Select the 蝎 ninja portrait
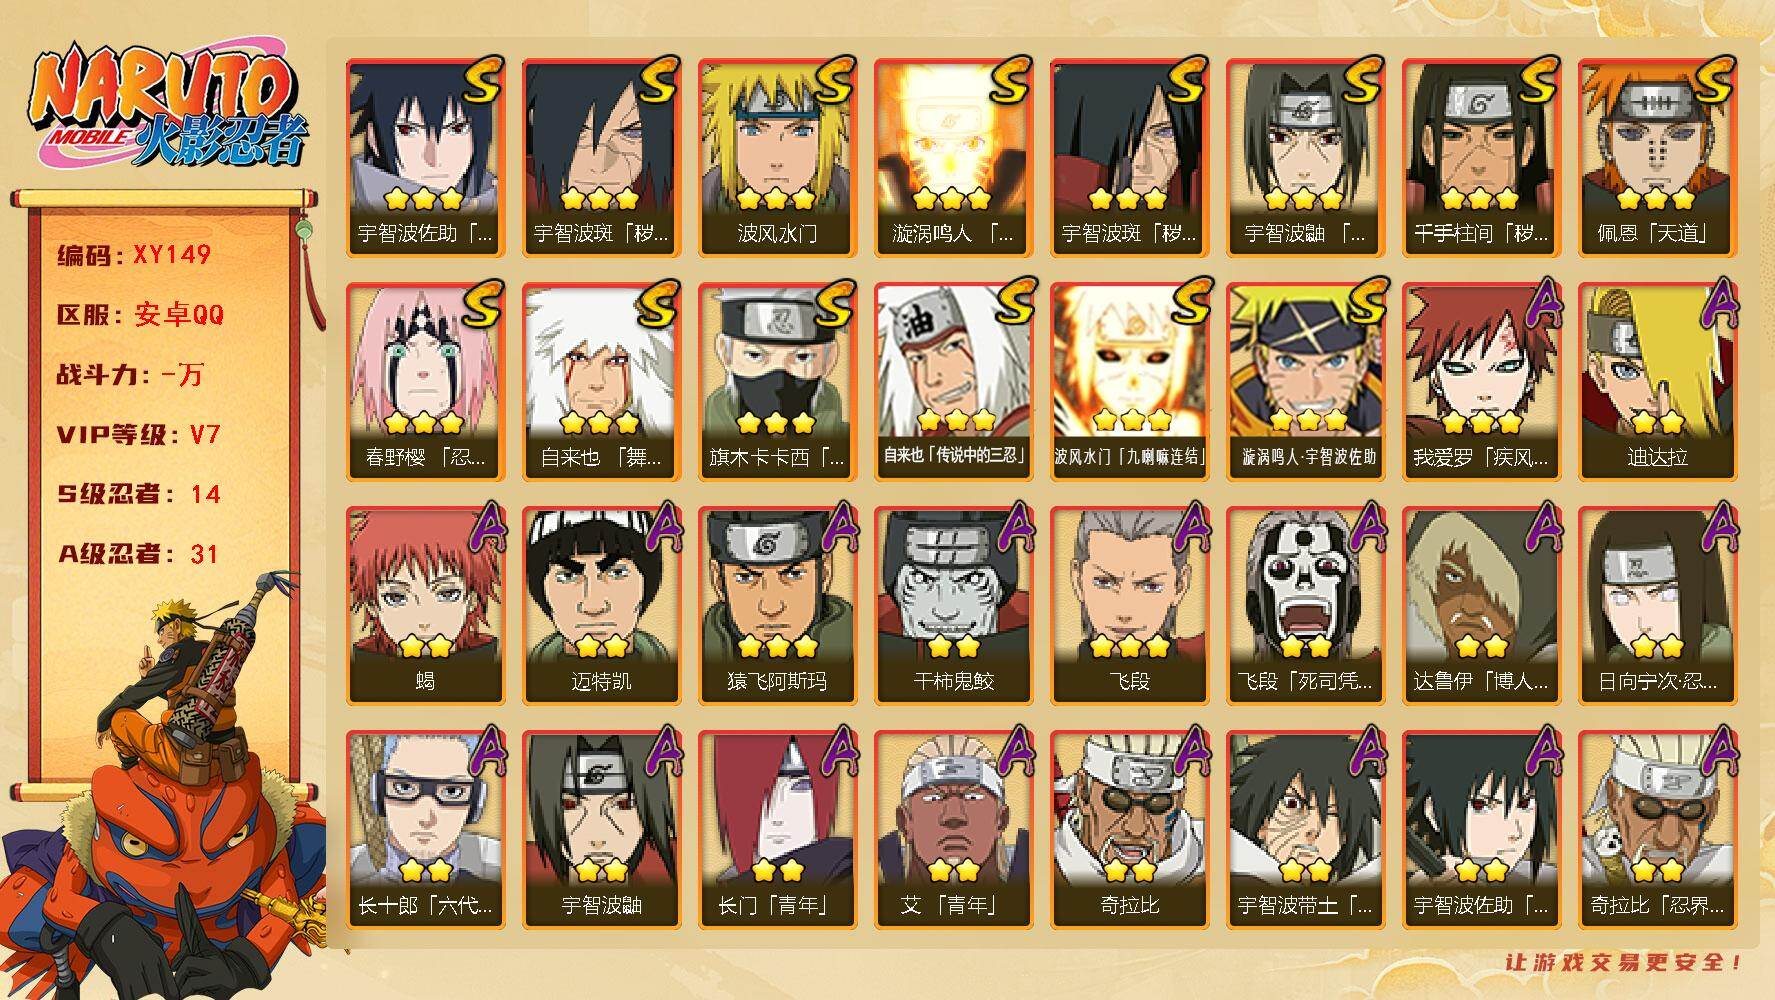This screenshot has width=1775, height=1000. 424,605
